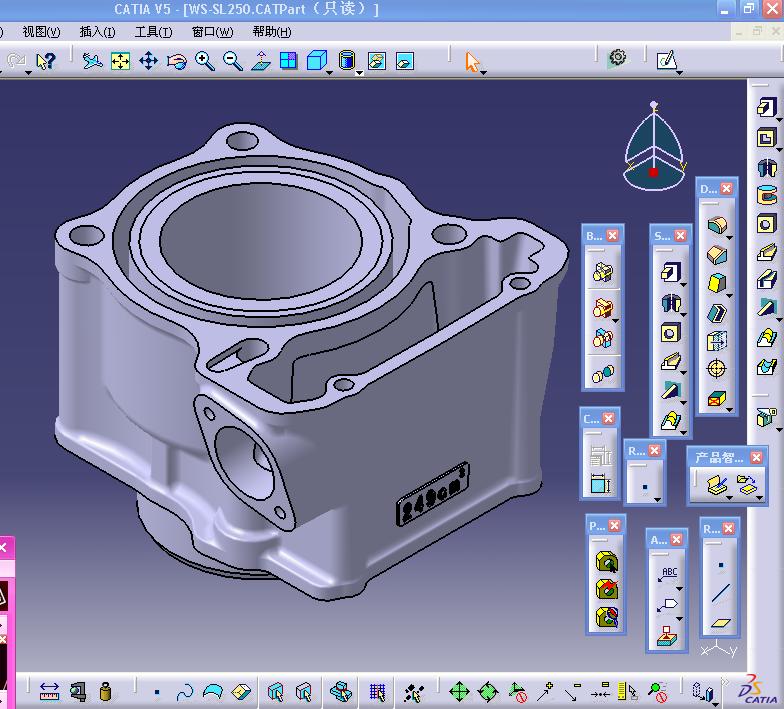Image resolution: width=784 pixels, height=709 pixels.
Task: Open the 帮助(H) menu
Action: click(x=272, y=32)
